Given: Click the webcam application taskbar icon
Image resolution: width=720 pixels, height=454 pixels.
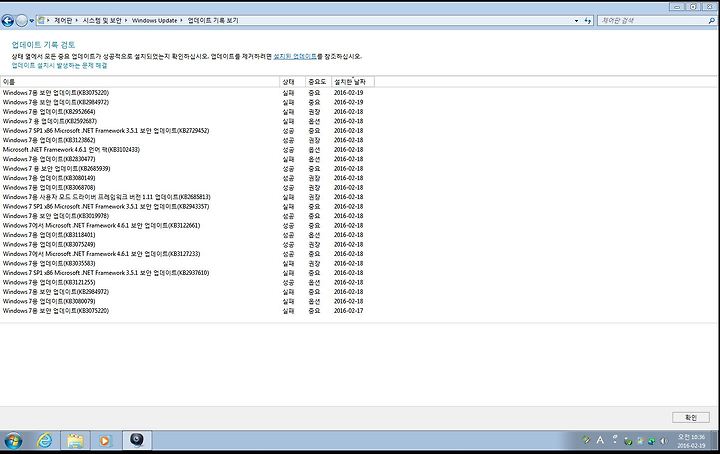Looking at the screenshot, I should (136, 440).
